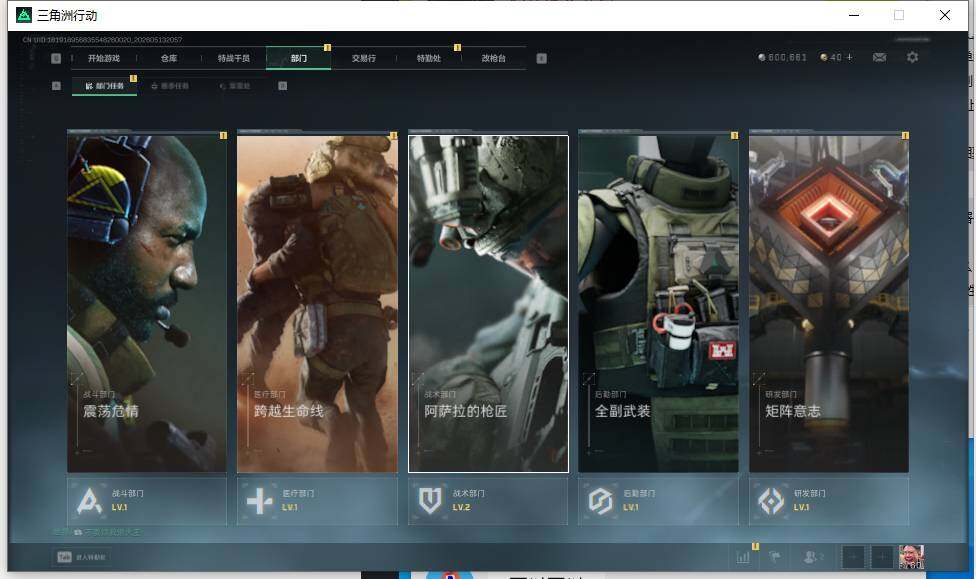Click the 战斗部门 label in the bottom panel
976x579 pixels.
click(128, 494)
